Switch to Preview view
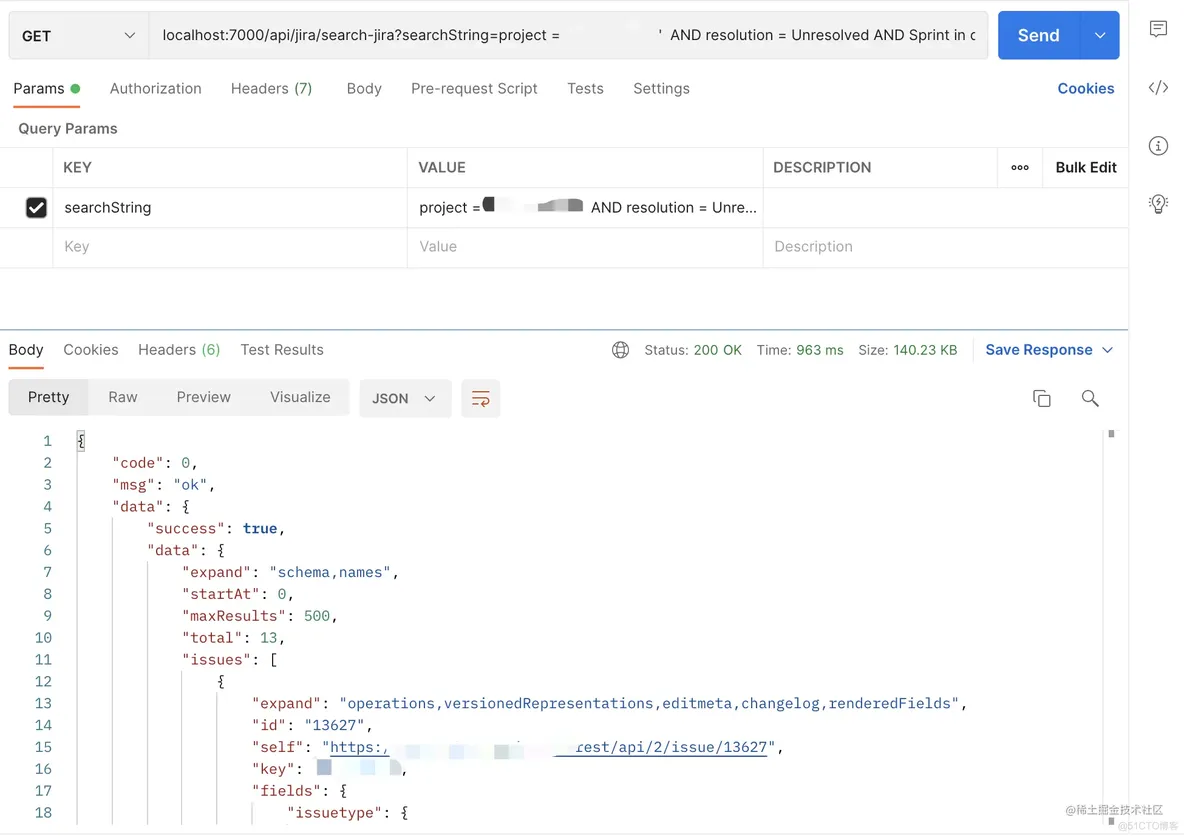 point(203,397)
